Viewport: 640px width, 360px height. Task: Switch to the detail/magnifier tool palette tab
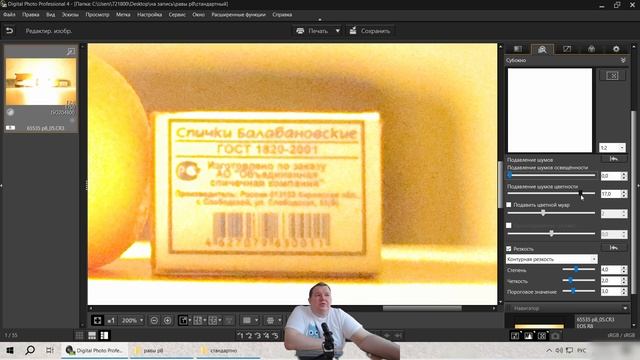pyautogui.click(x=542, y=49)
